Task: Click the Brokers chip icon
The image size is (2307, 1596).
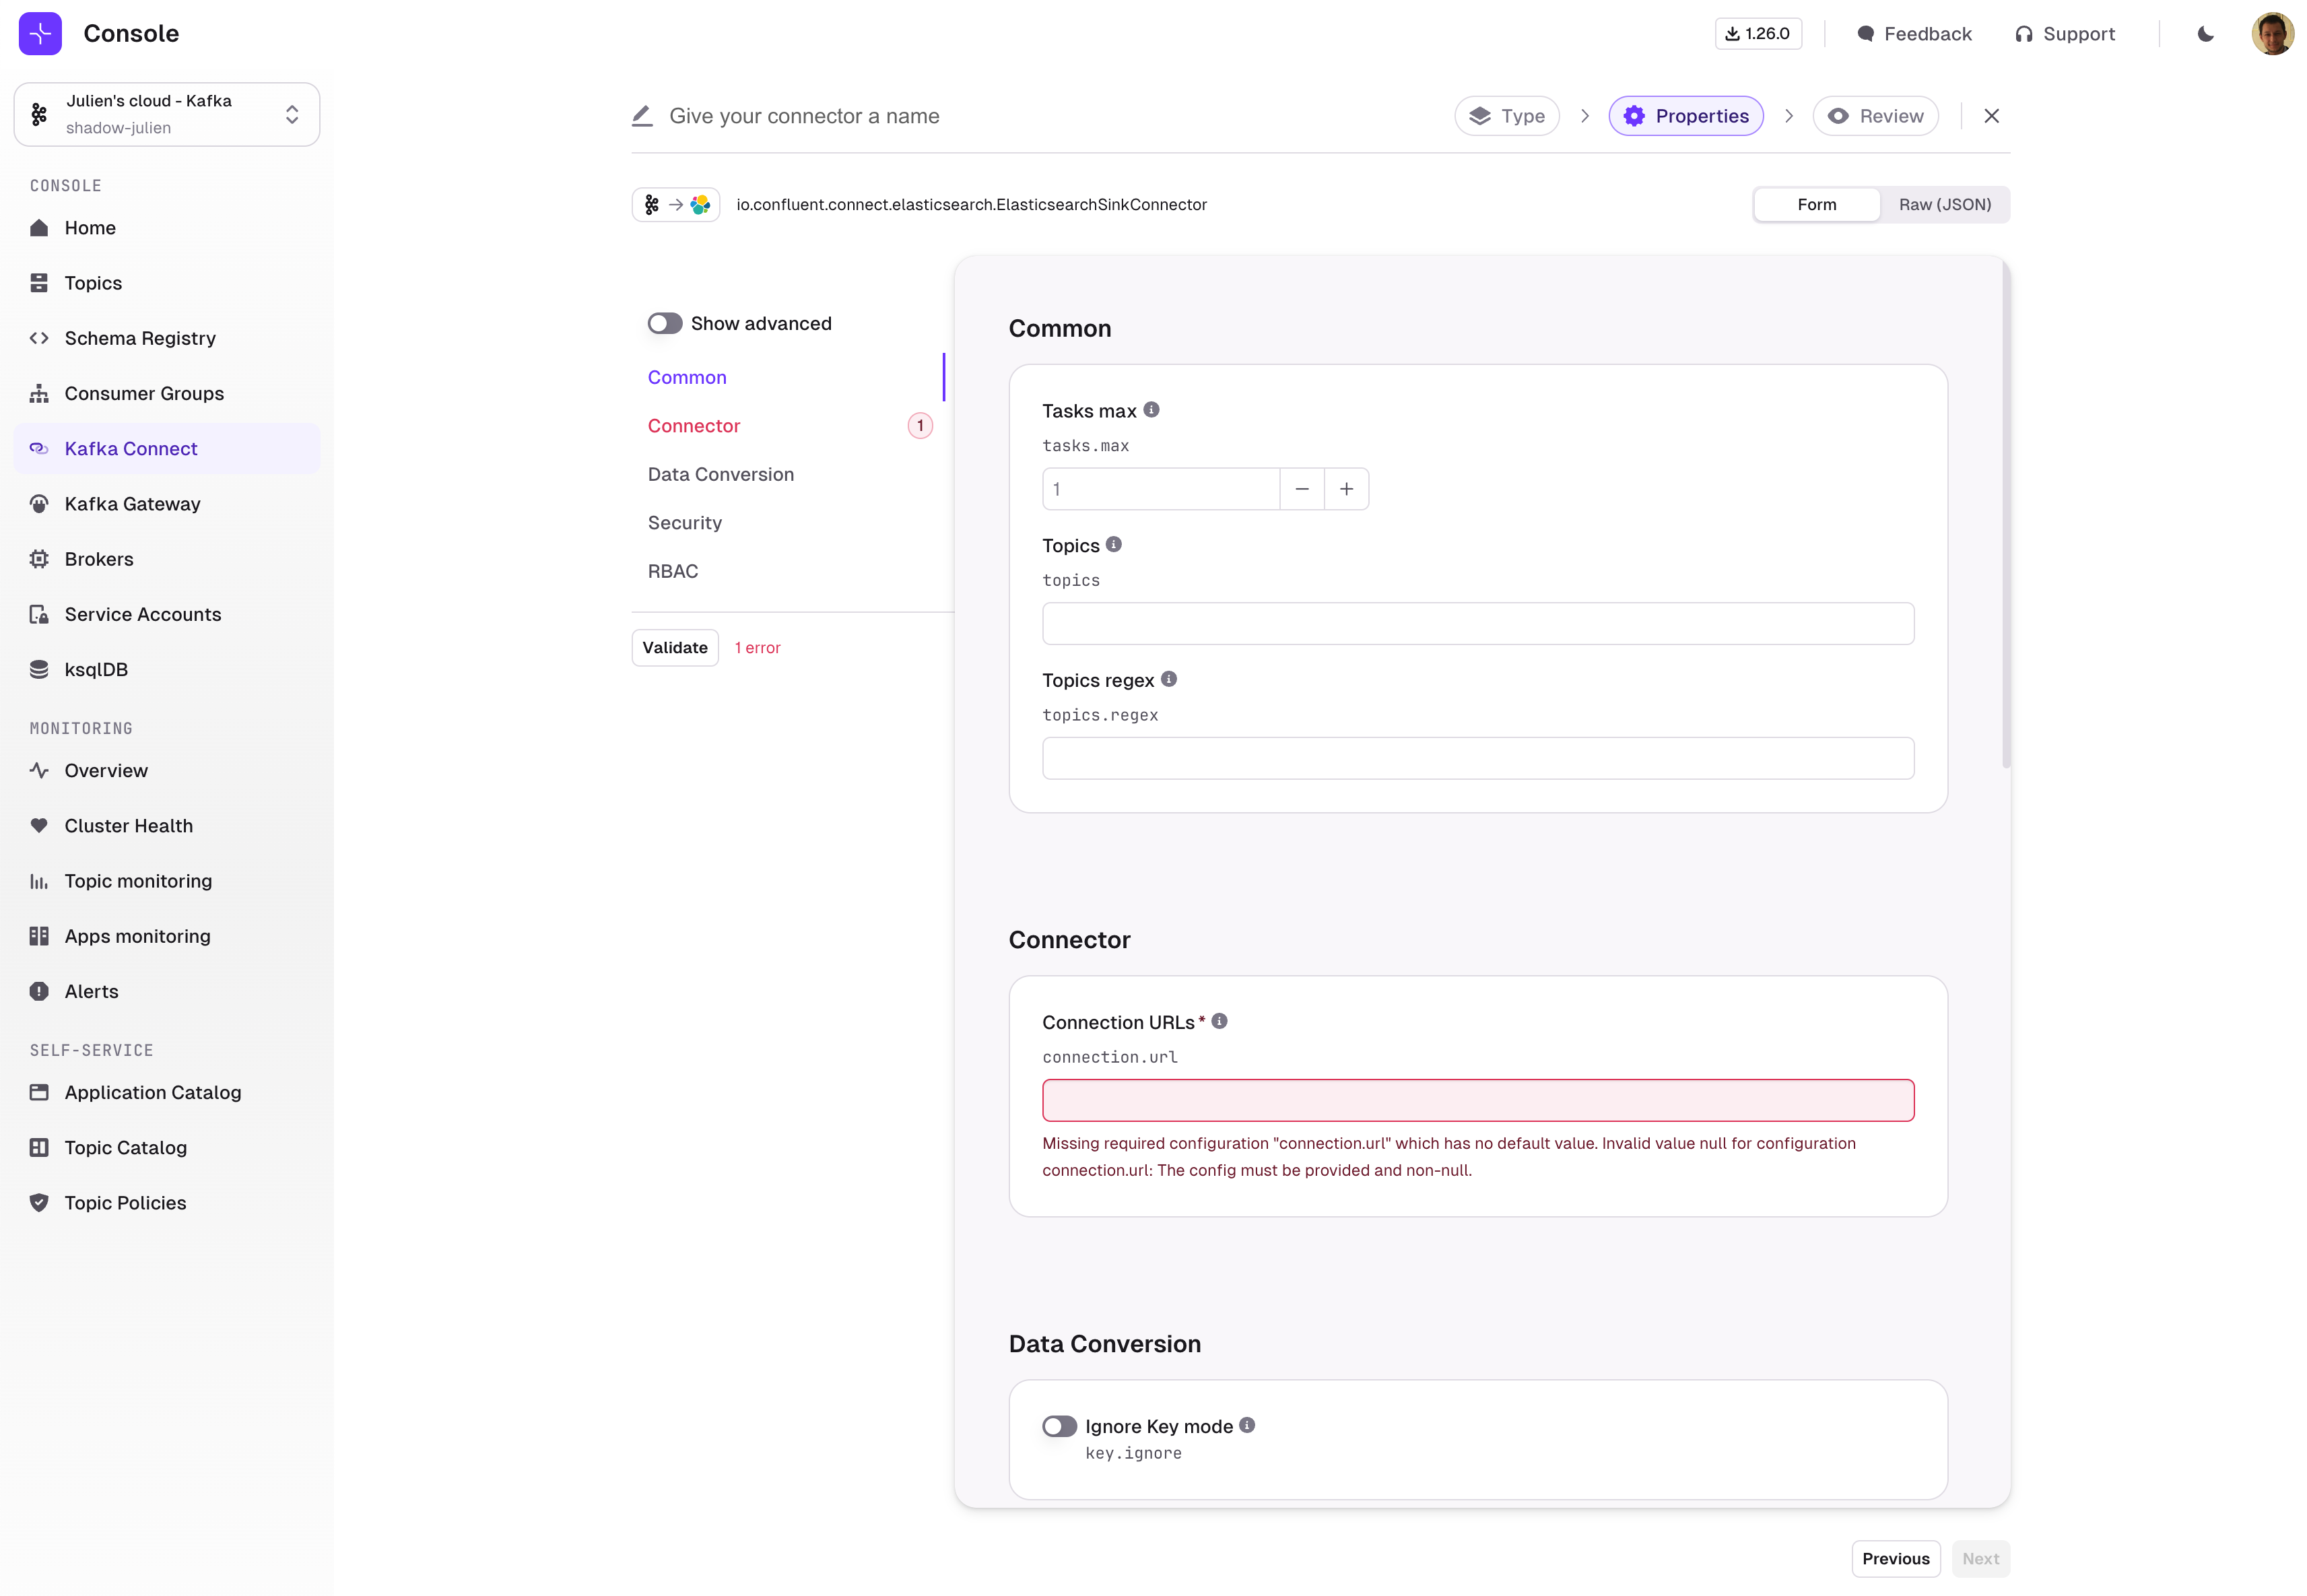Action: tap(39, 559)
